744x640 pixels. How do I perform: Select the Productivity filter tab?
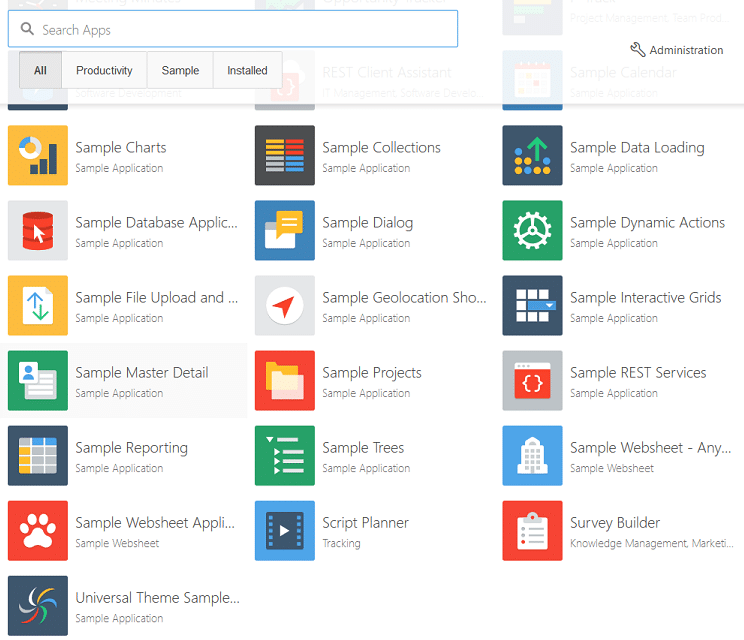pyautogui.click(x=104, y=70)
